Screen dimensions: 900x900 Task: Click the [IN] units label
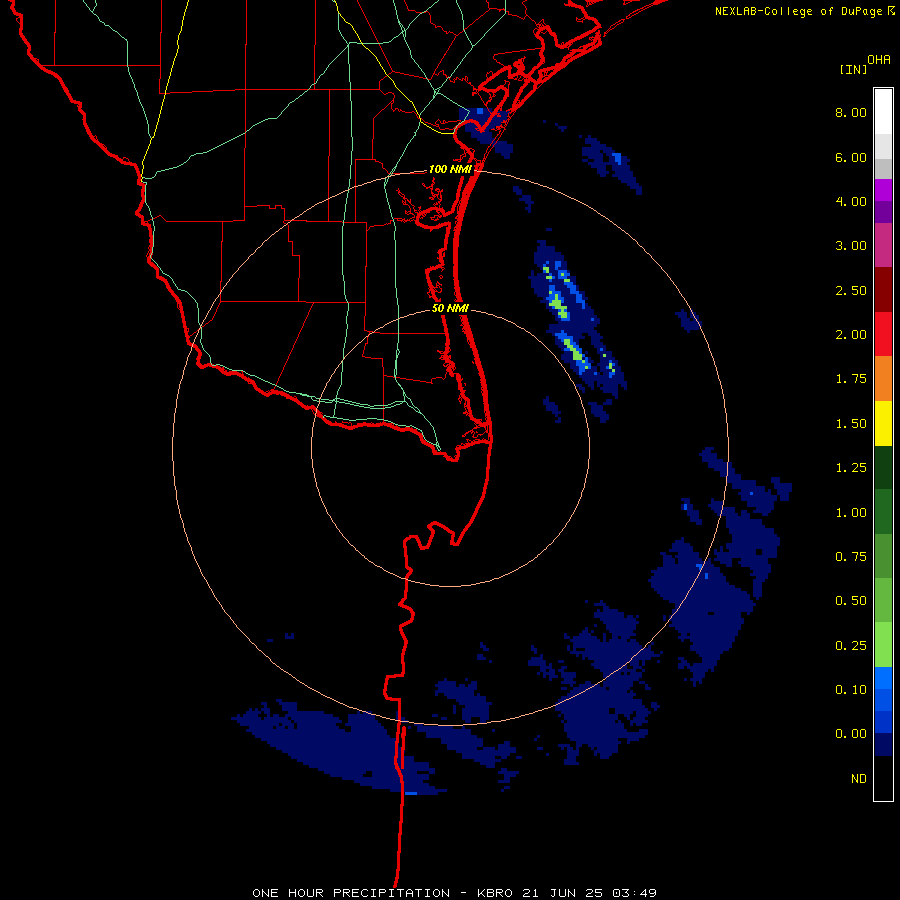click(x=854, y=69)
